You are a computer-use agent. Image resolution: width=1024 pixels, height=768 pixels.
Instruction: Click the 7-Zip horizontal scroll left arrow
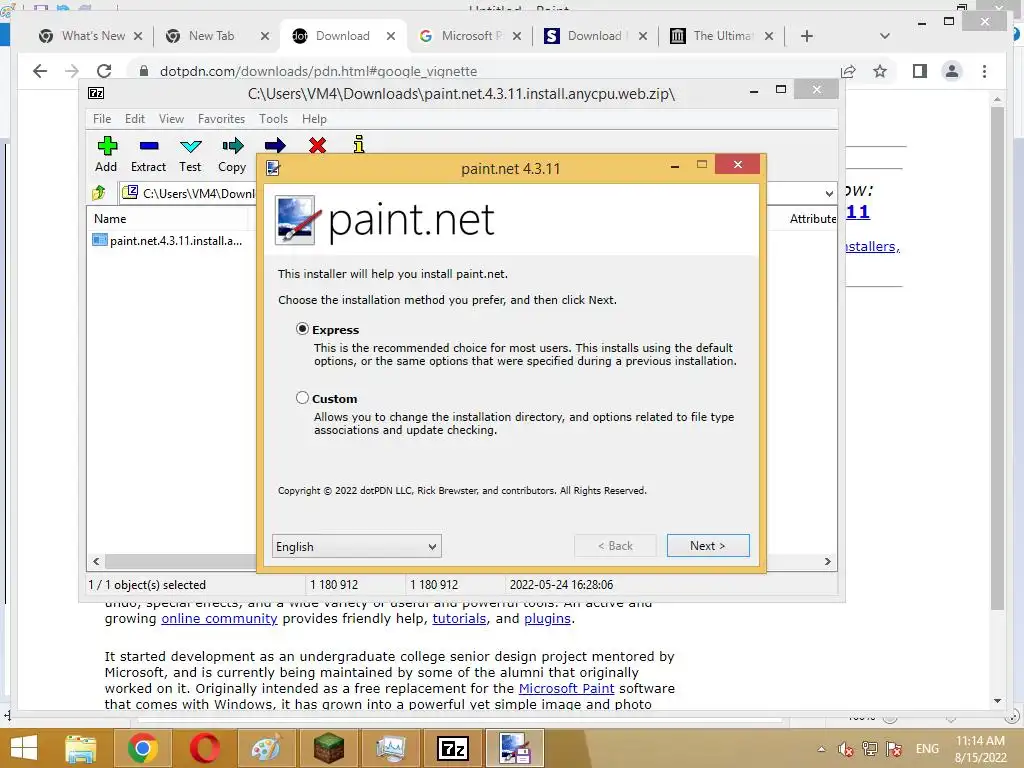(96, 562)
